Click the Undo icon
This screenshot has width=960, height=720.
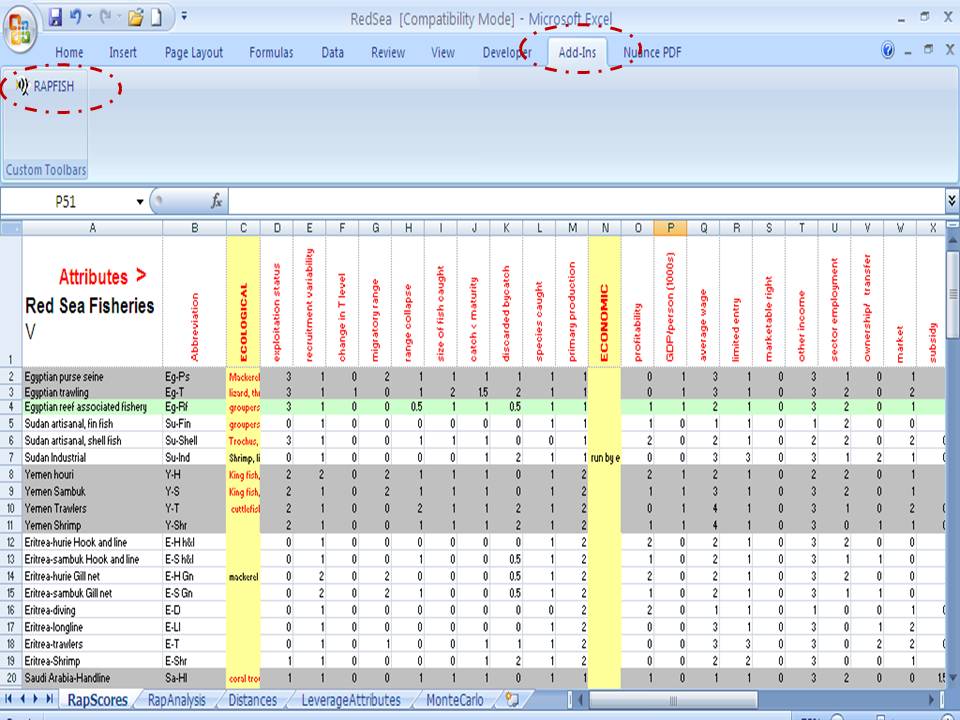(x=75, y=17)
